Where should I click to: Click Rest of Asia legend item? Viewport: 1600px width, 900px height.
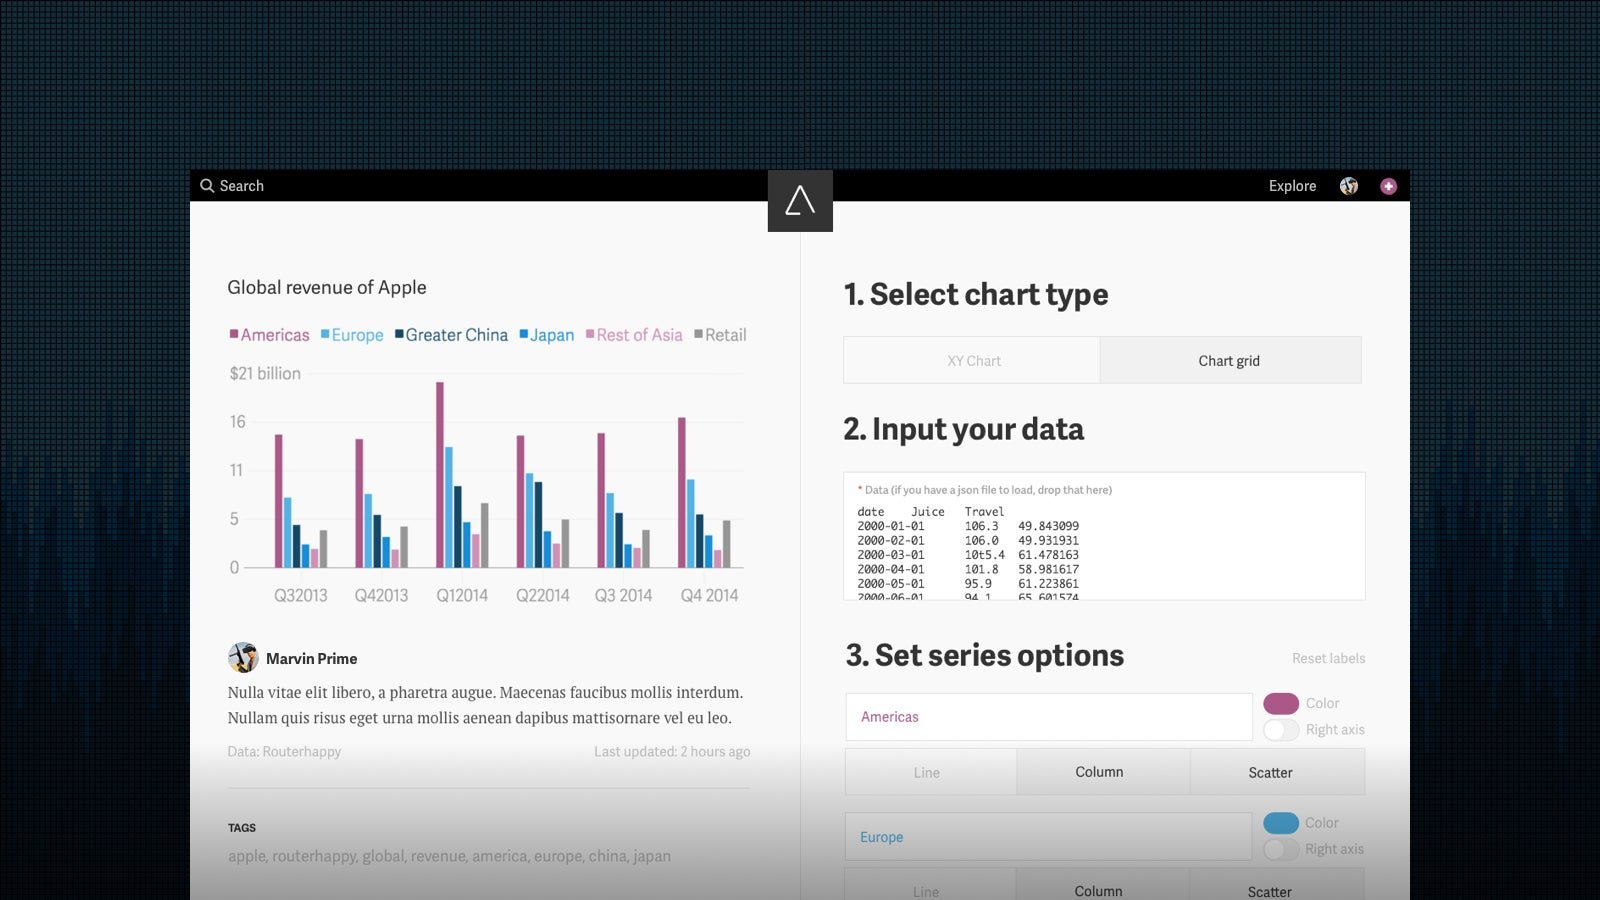(x=634, y=335)
